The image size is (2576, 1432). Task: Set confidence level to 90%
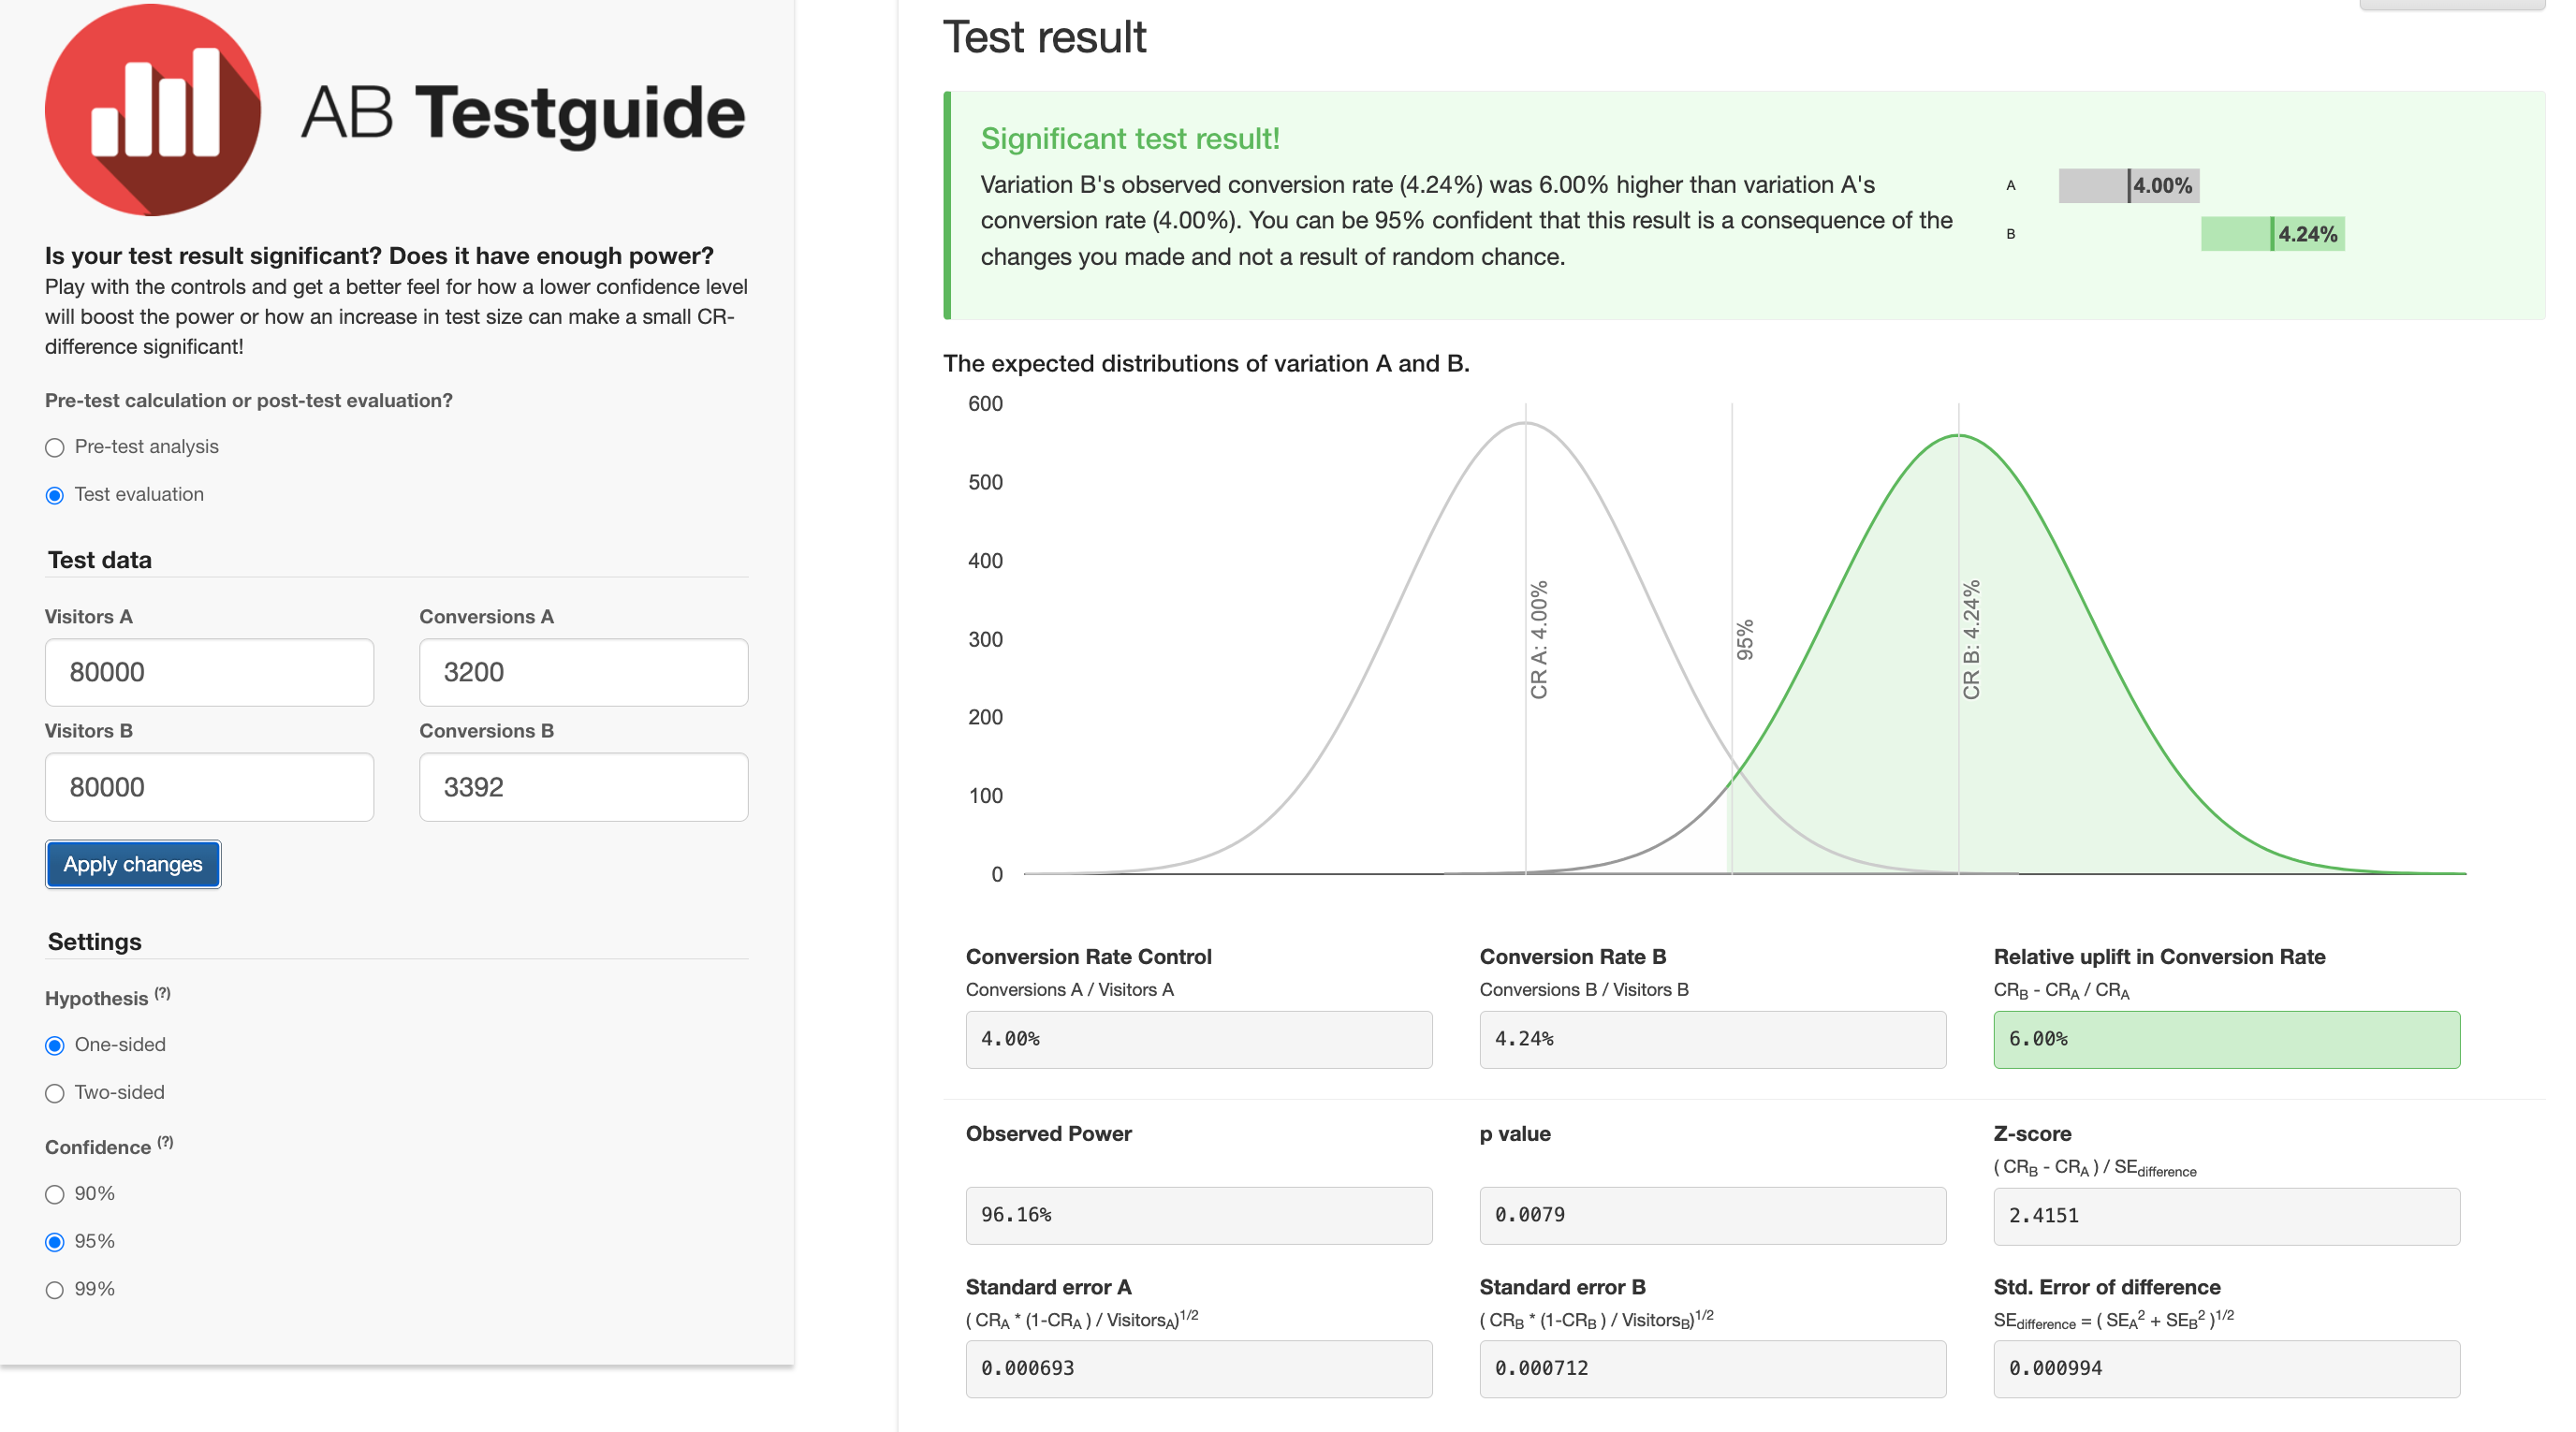55,1194
